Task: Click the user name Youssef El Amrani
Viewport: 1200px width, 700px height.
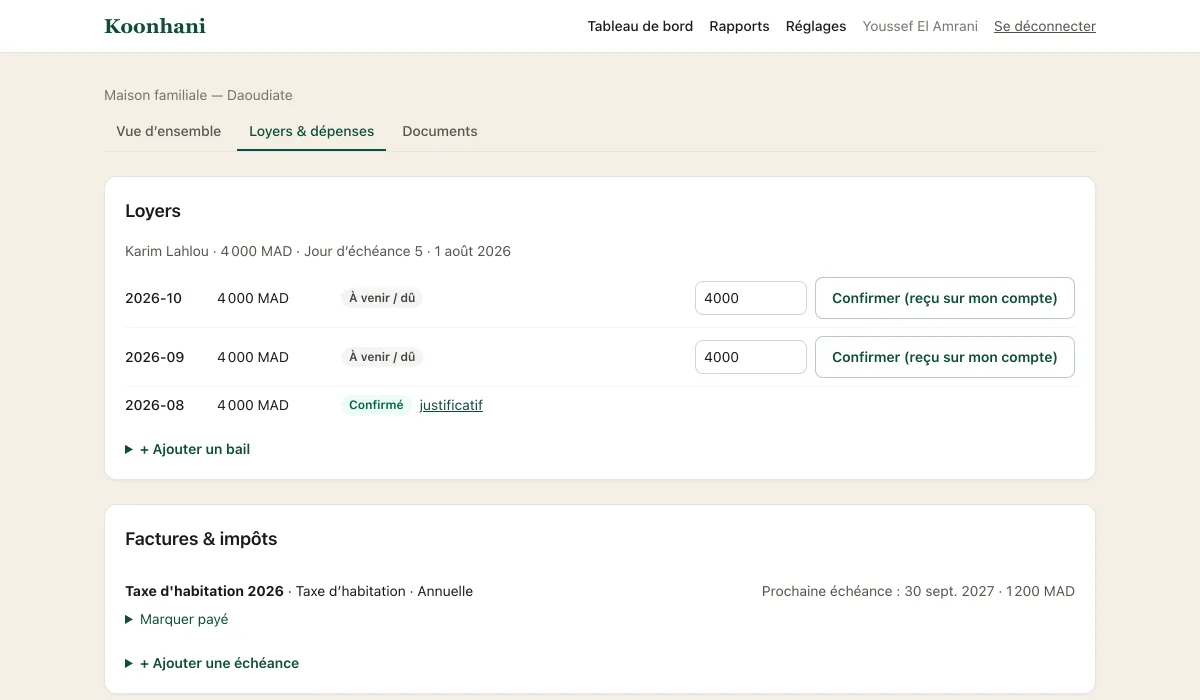Action: 920,26
